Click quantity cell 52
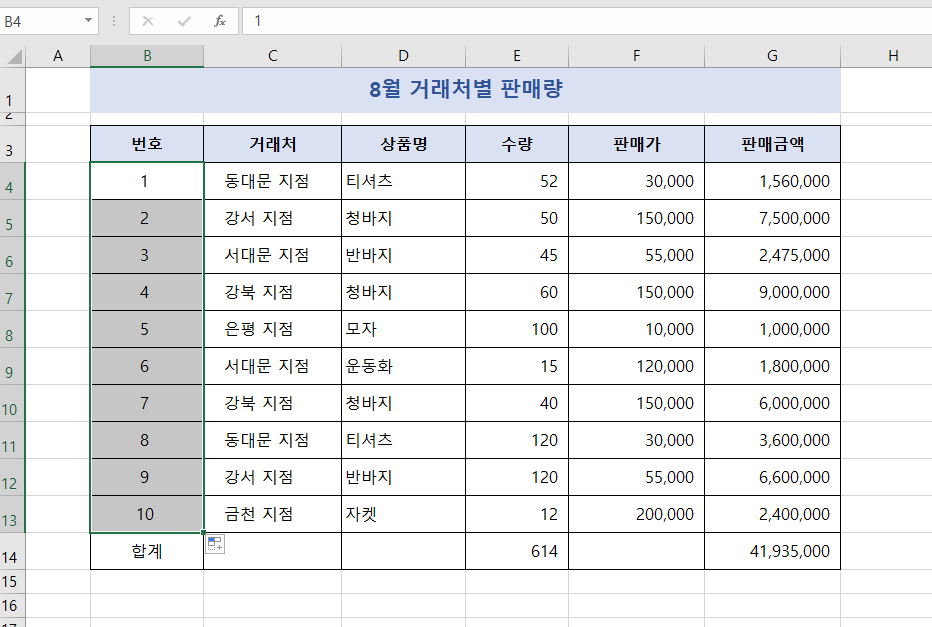This screenshot has height=627, width=932. coord(517,181)
